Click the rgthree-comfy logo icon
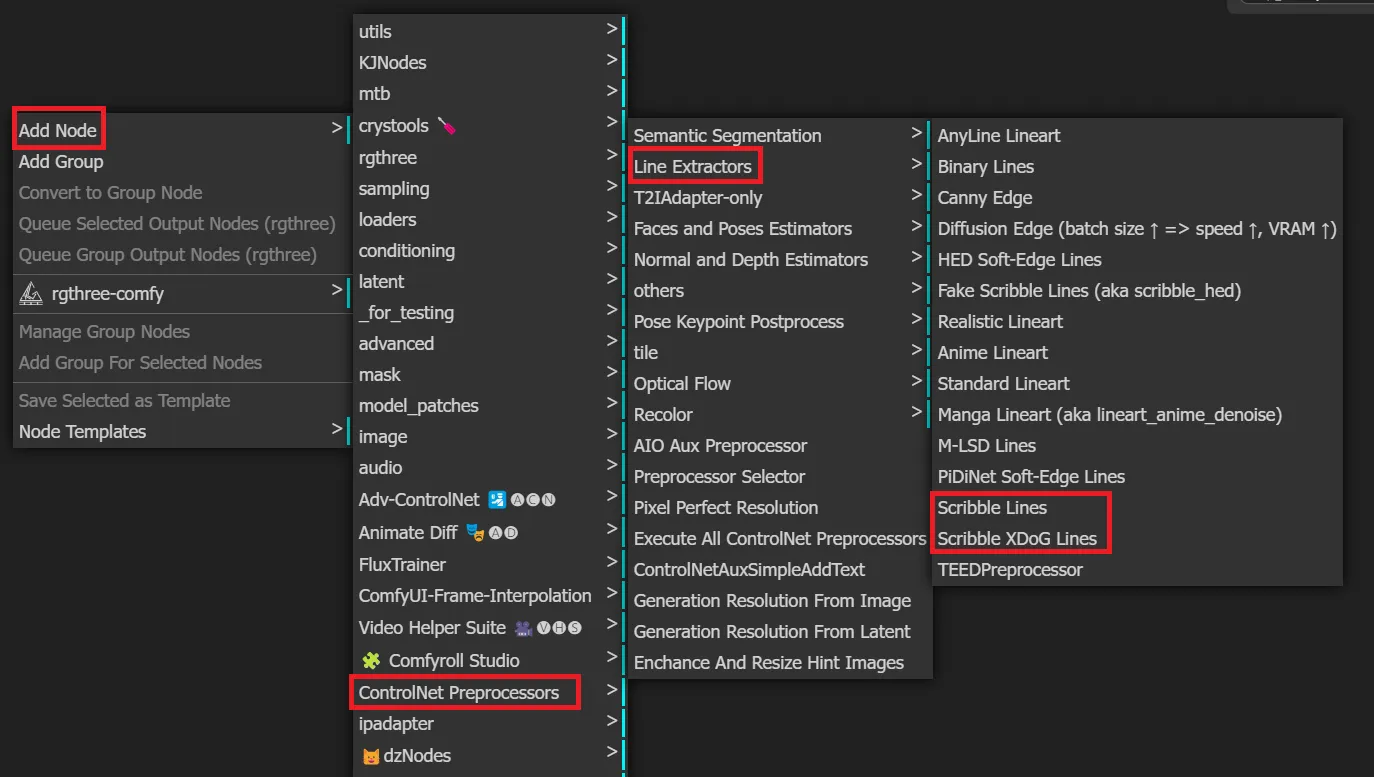Screen dimensions: 1374x777 [30, 293]
